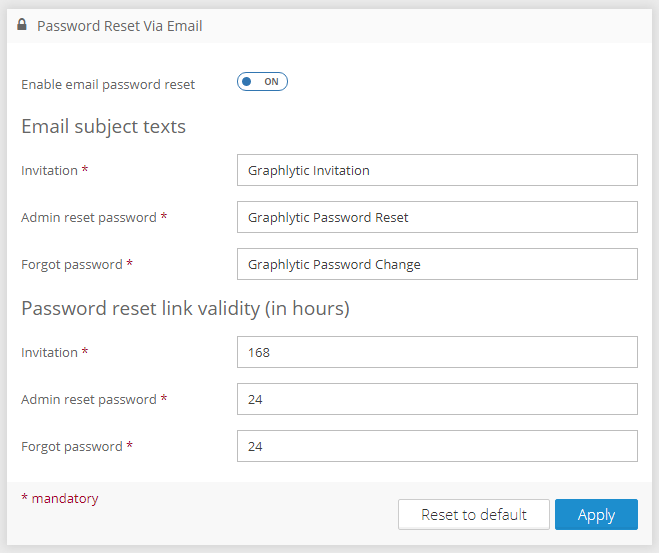This screenshot has height=553, width=659.
Task: Select the Graphlytic Password Change subject field
Action: [437, 264]
